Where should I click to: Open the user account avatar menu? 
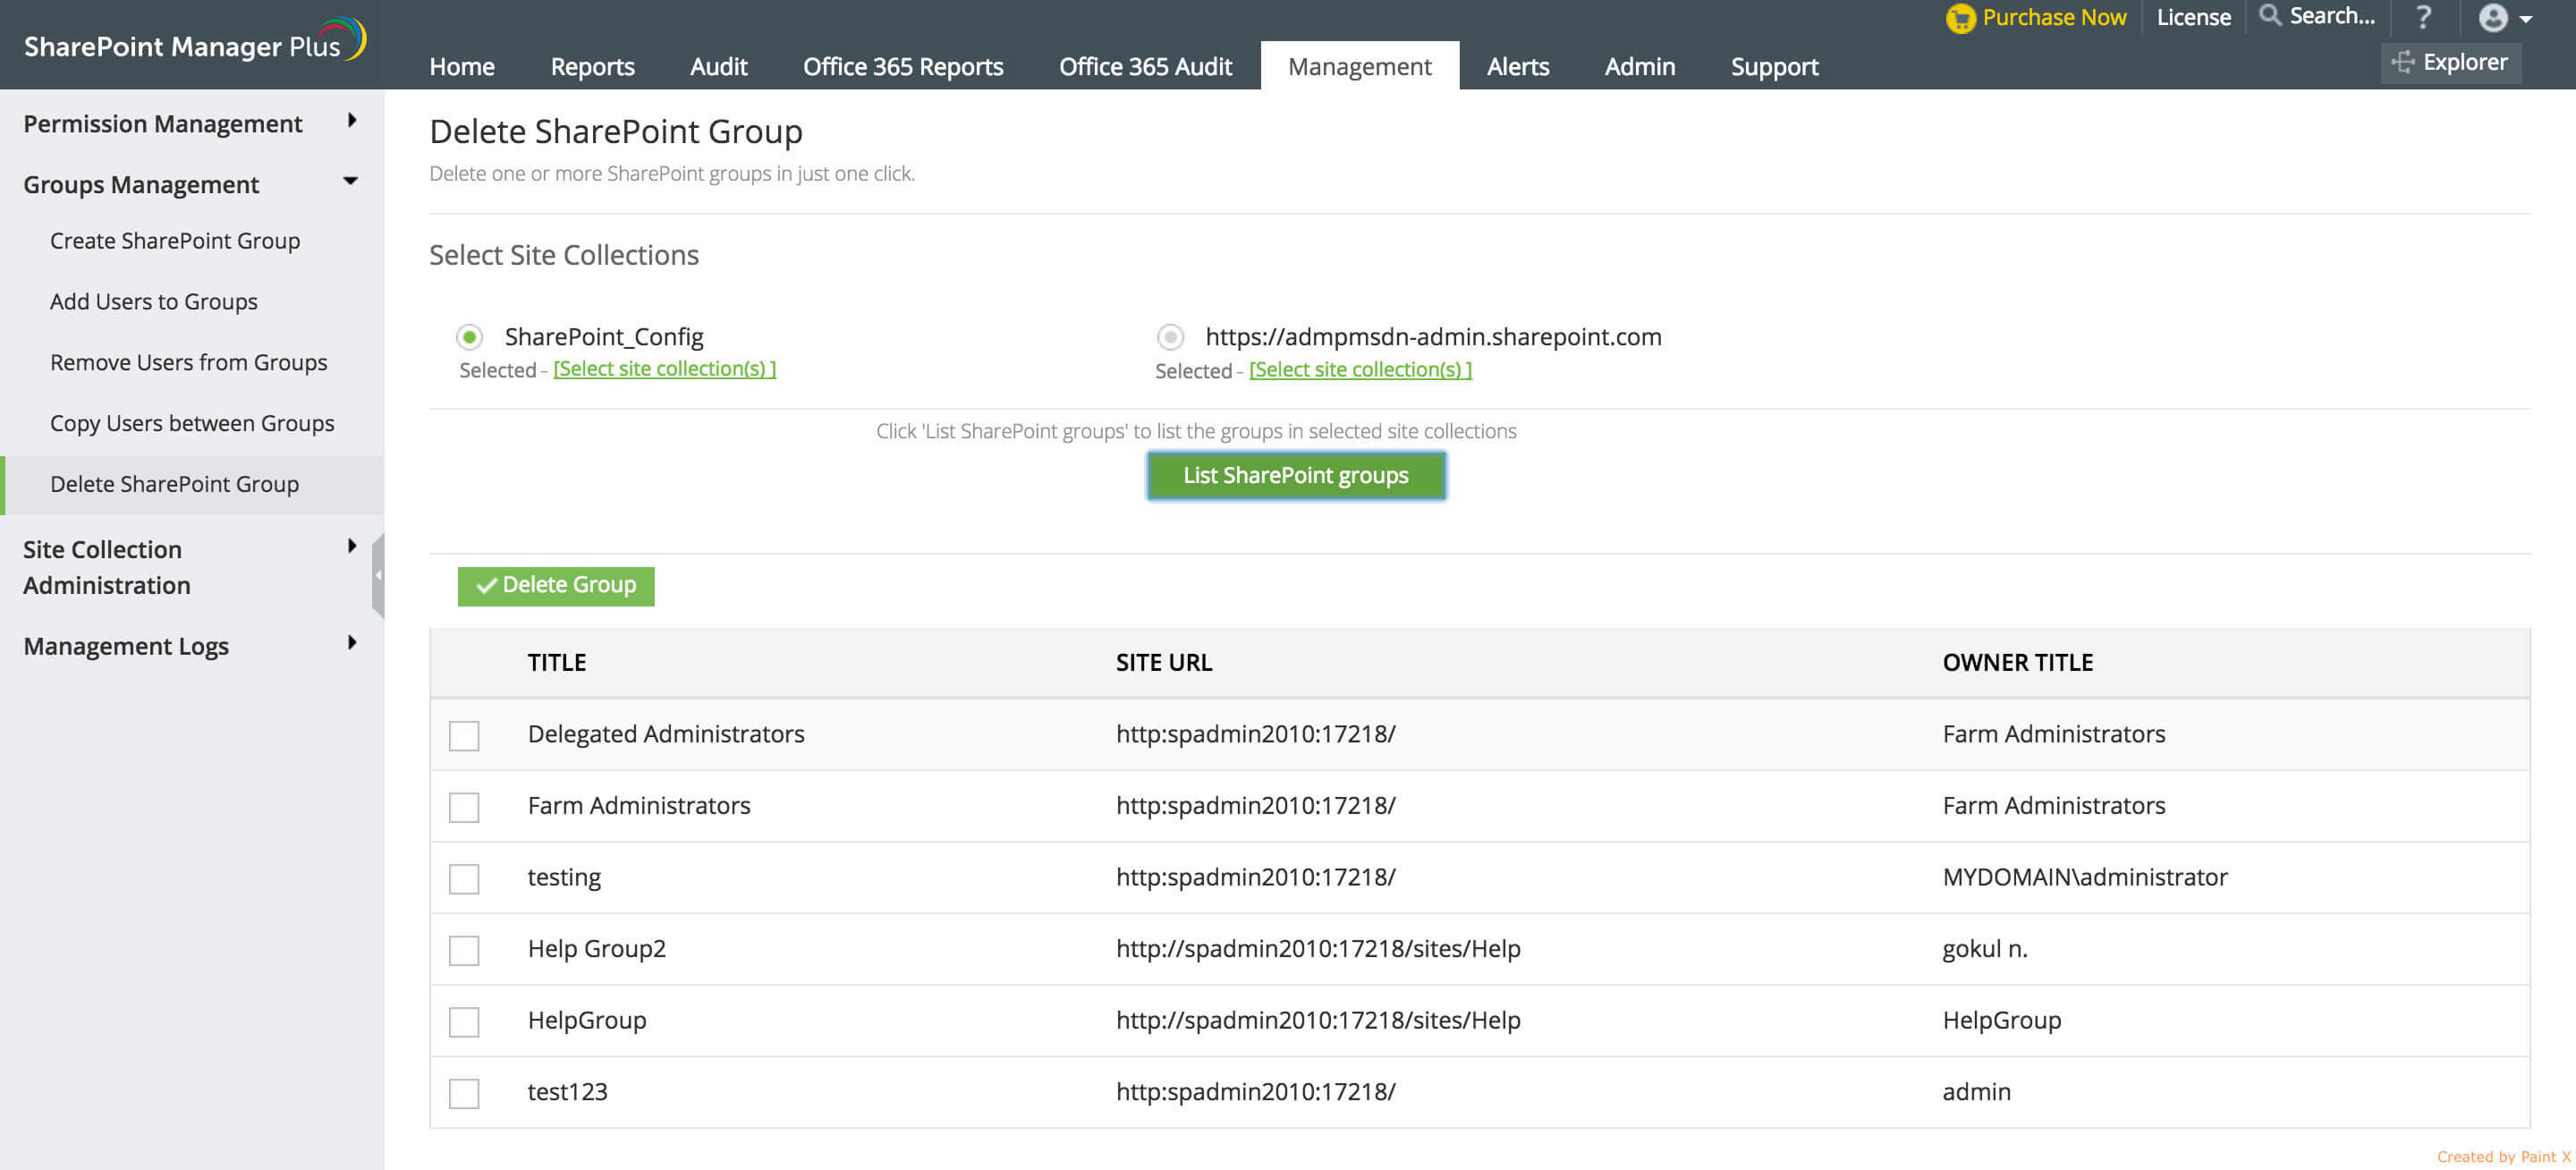click(x=2493, y=18)
